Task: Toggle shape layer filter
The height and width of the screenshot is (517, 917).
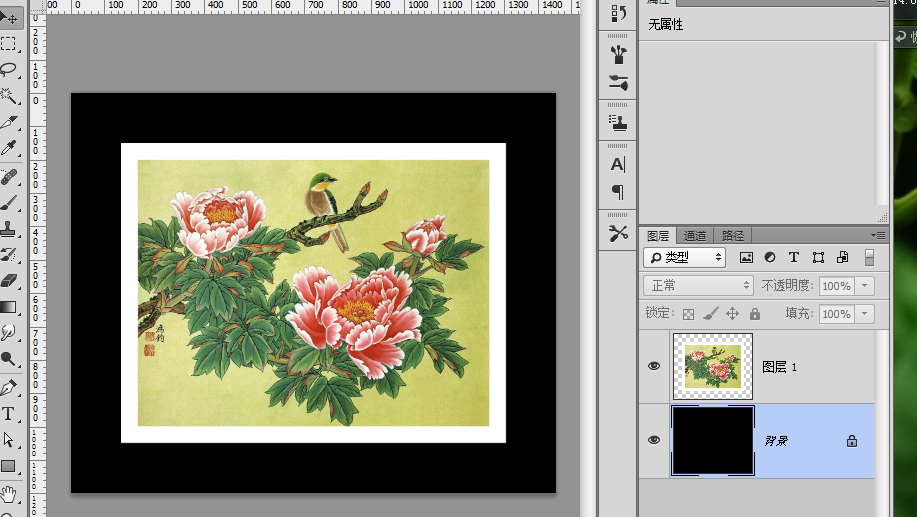Action: pos(818,257)
